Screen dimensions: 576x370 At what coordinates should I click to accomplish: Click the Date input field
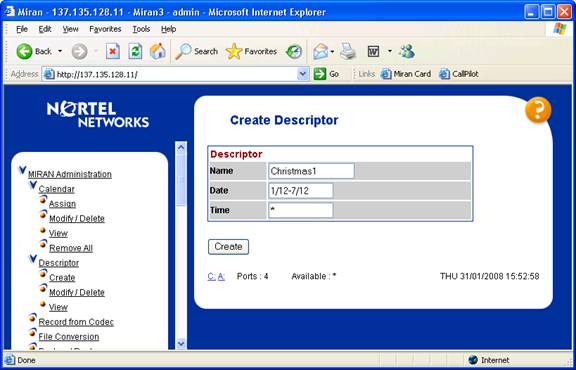[300, 191]
